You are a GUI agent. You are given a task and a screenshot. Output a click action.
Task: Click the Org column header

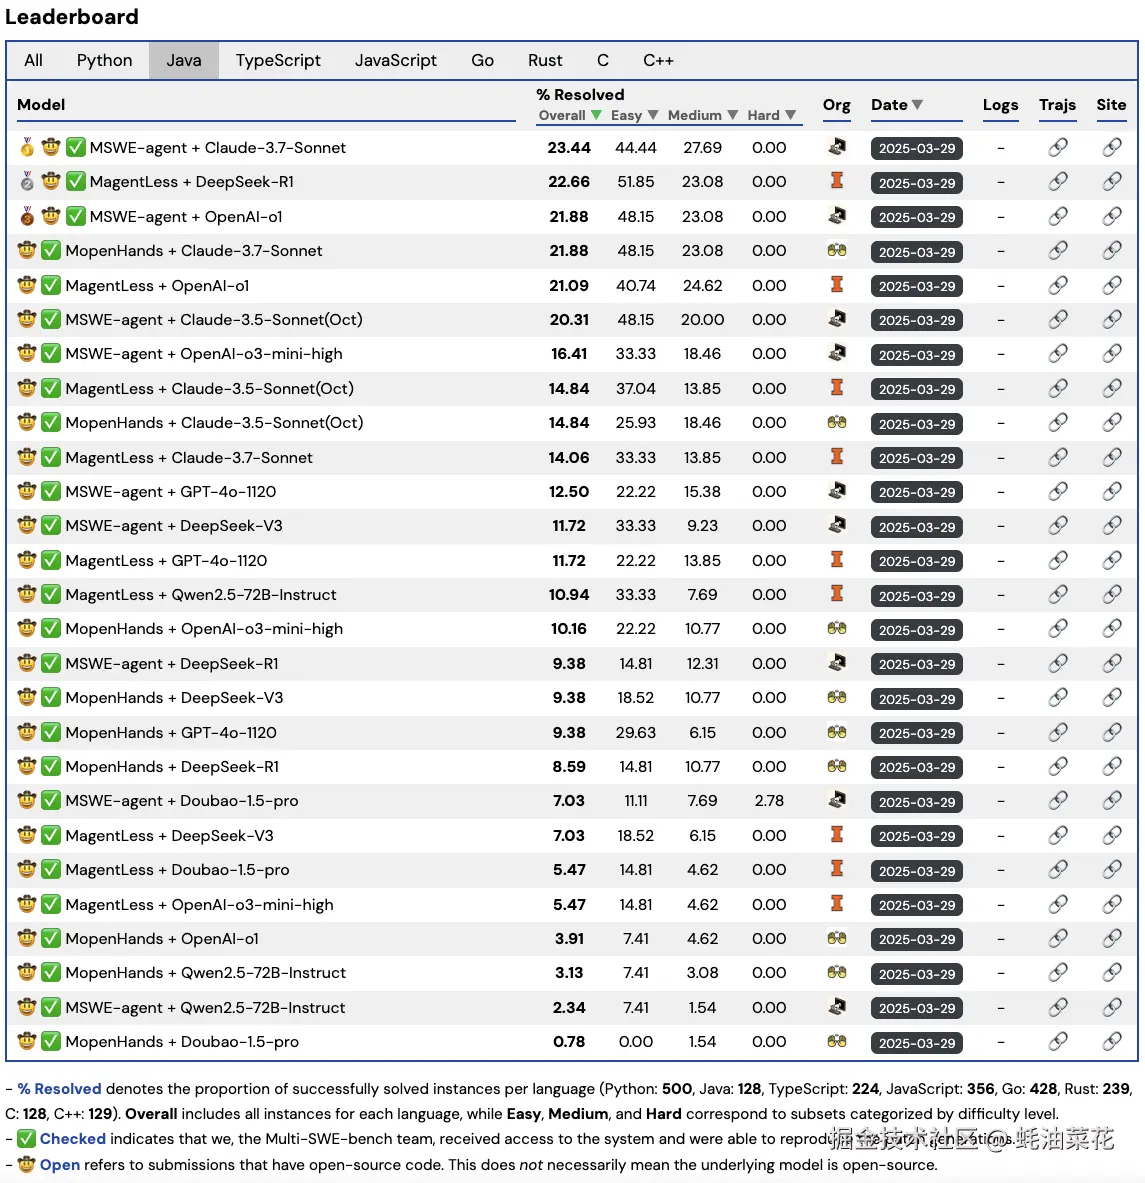tap(836, 105)
